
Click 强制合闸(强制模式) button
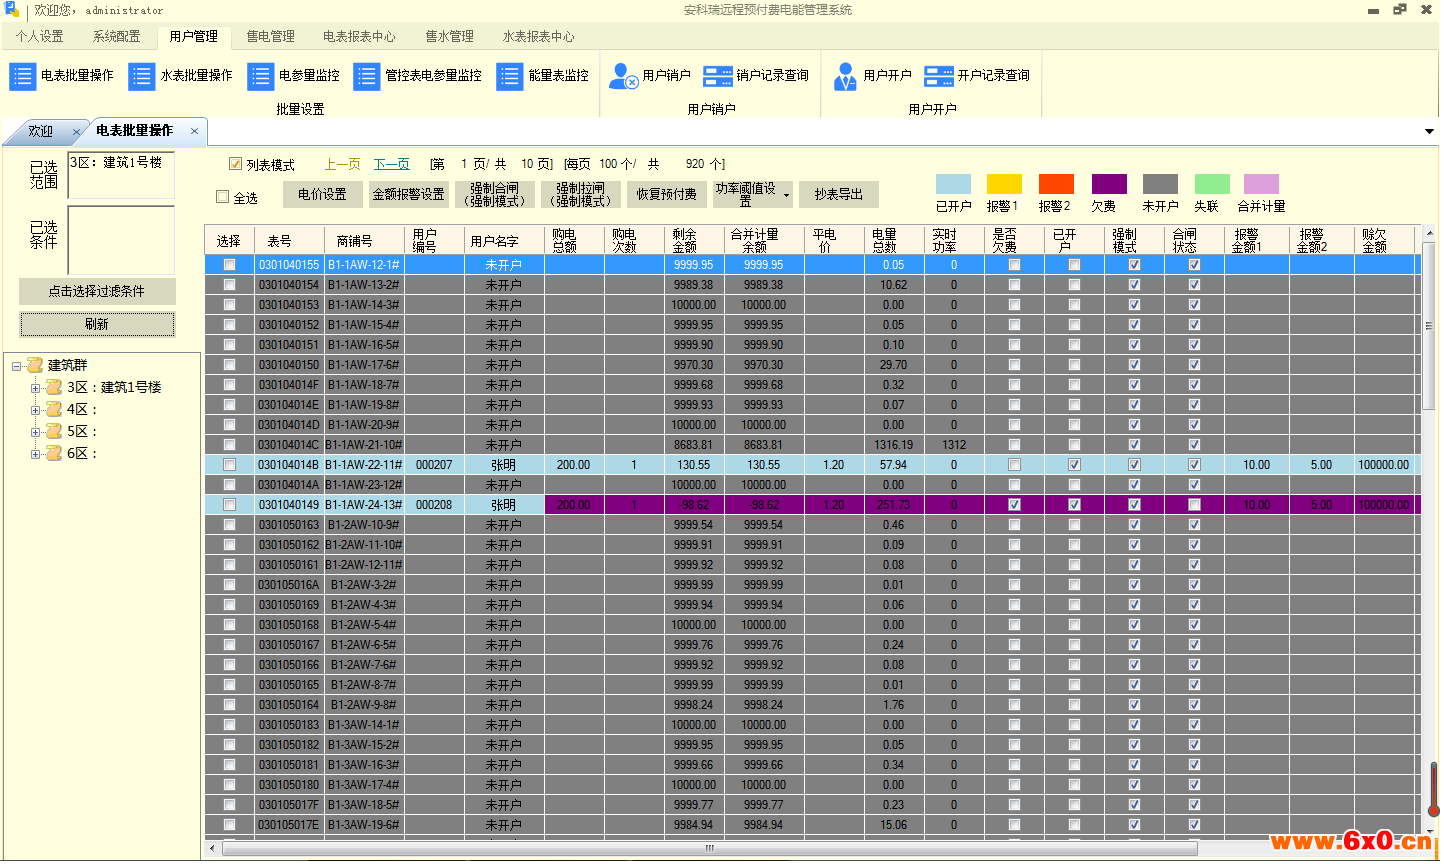pos(494,194)
